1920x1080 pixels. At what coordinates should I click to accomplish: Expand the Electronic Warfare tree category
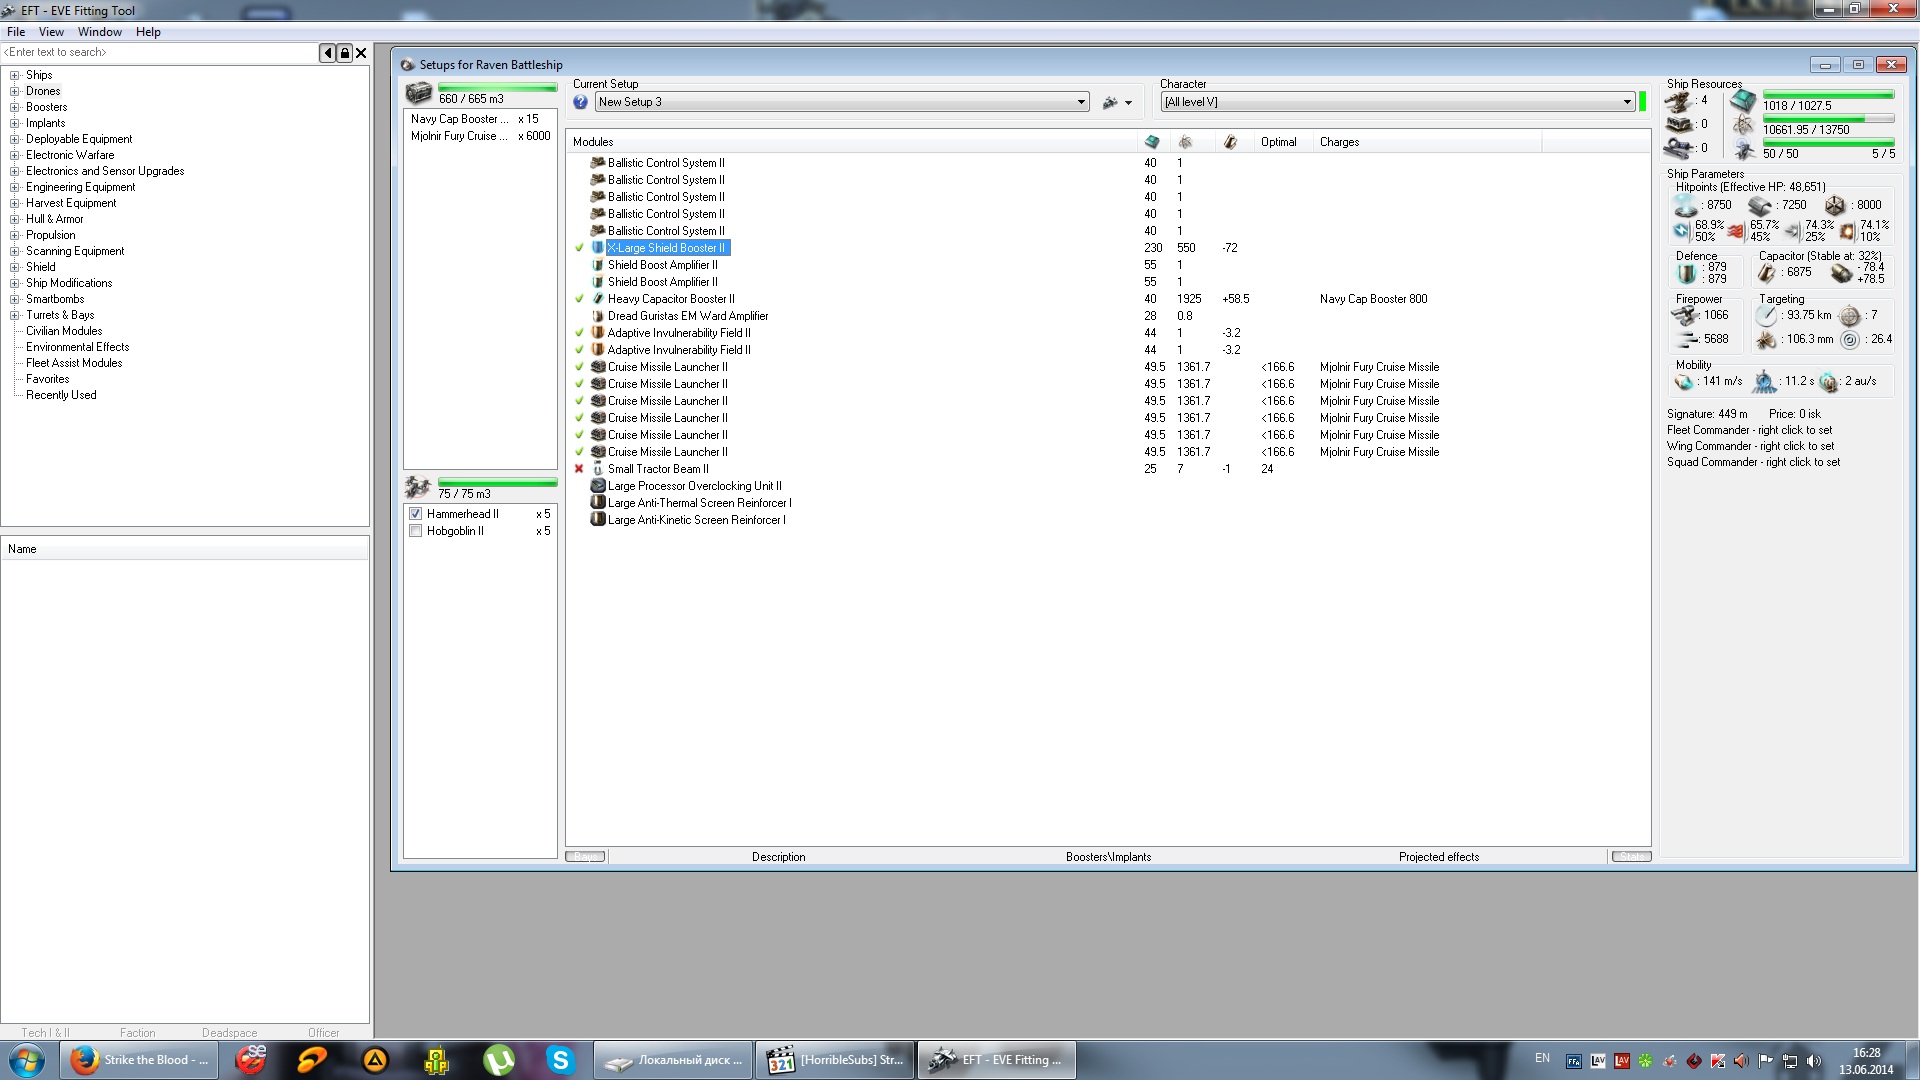pos(15,155)
